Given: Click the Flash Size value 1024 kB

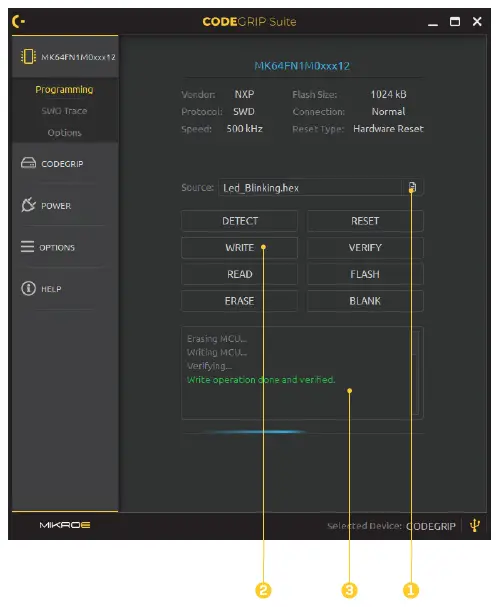Looking at the screenshot, I should click(x=388, y=94).
